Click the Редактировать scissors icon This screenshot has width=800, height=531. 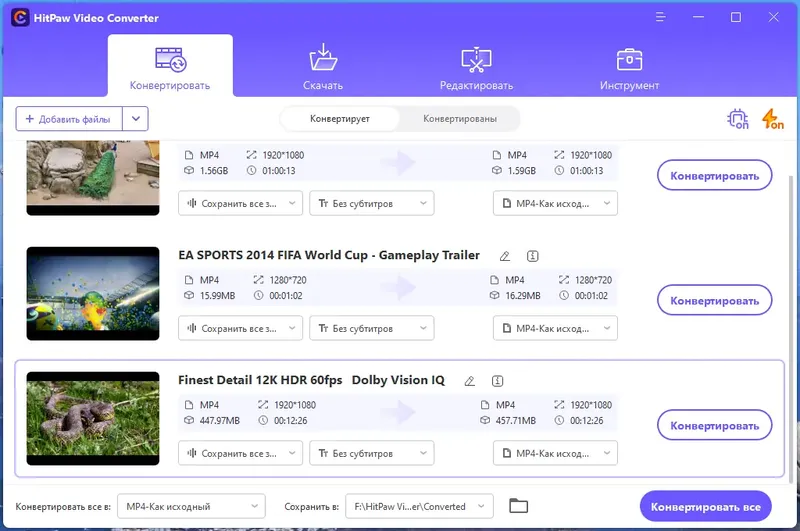coord(477,60)
